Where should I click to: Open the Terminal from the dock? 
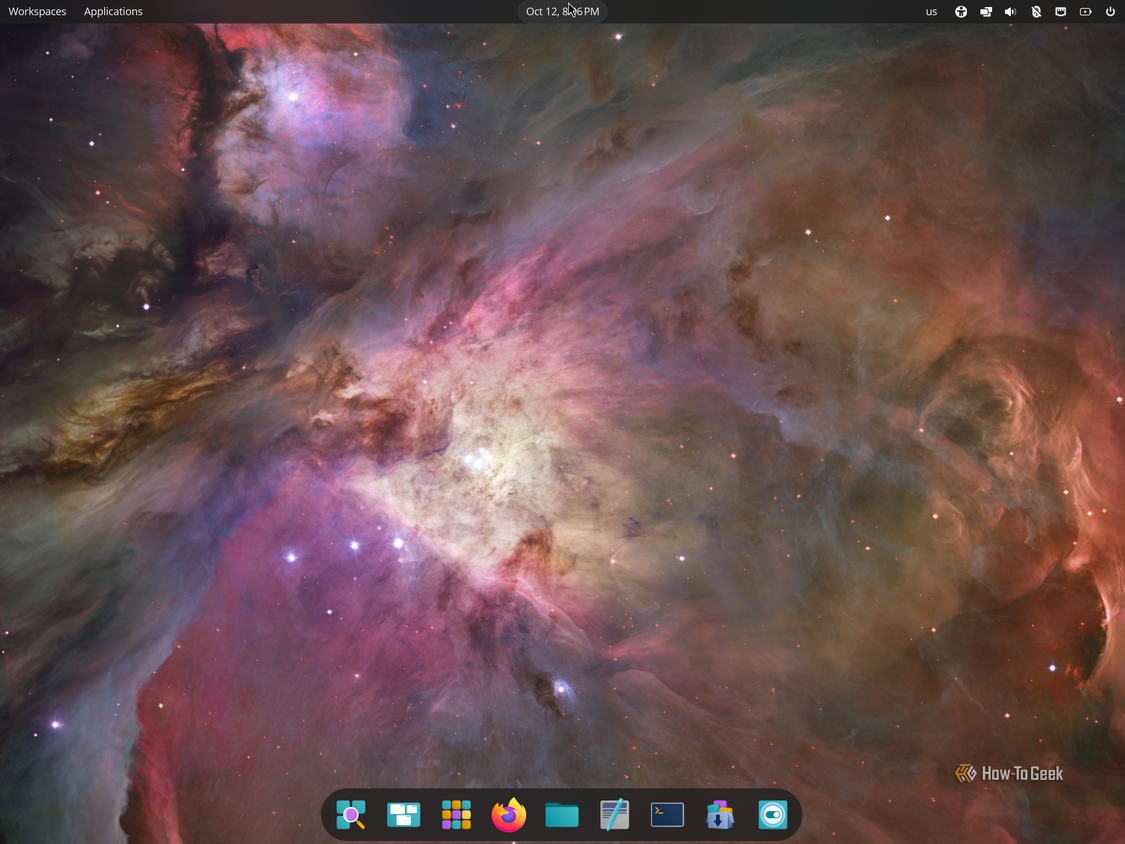click(667, 815)
